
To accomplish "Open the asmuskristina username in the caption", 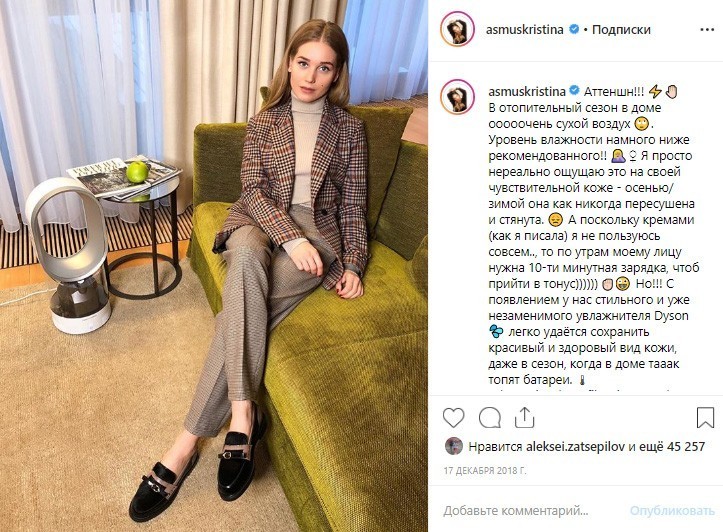I will tap(527, 91).
